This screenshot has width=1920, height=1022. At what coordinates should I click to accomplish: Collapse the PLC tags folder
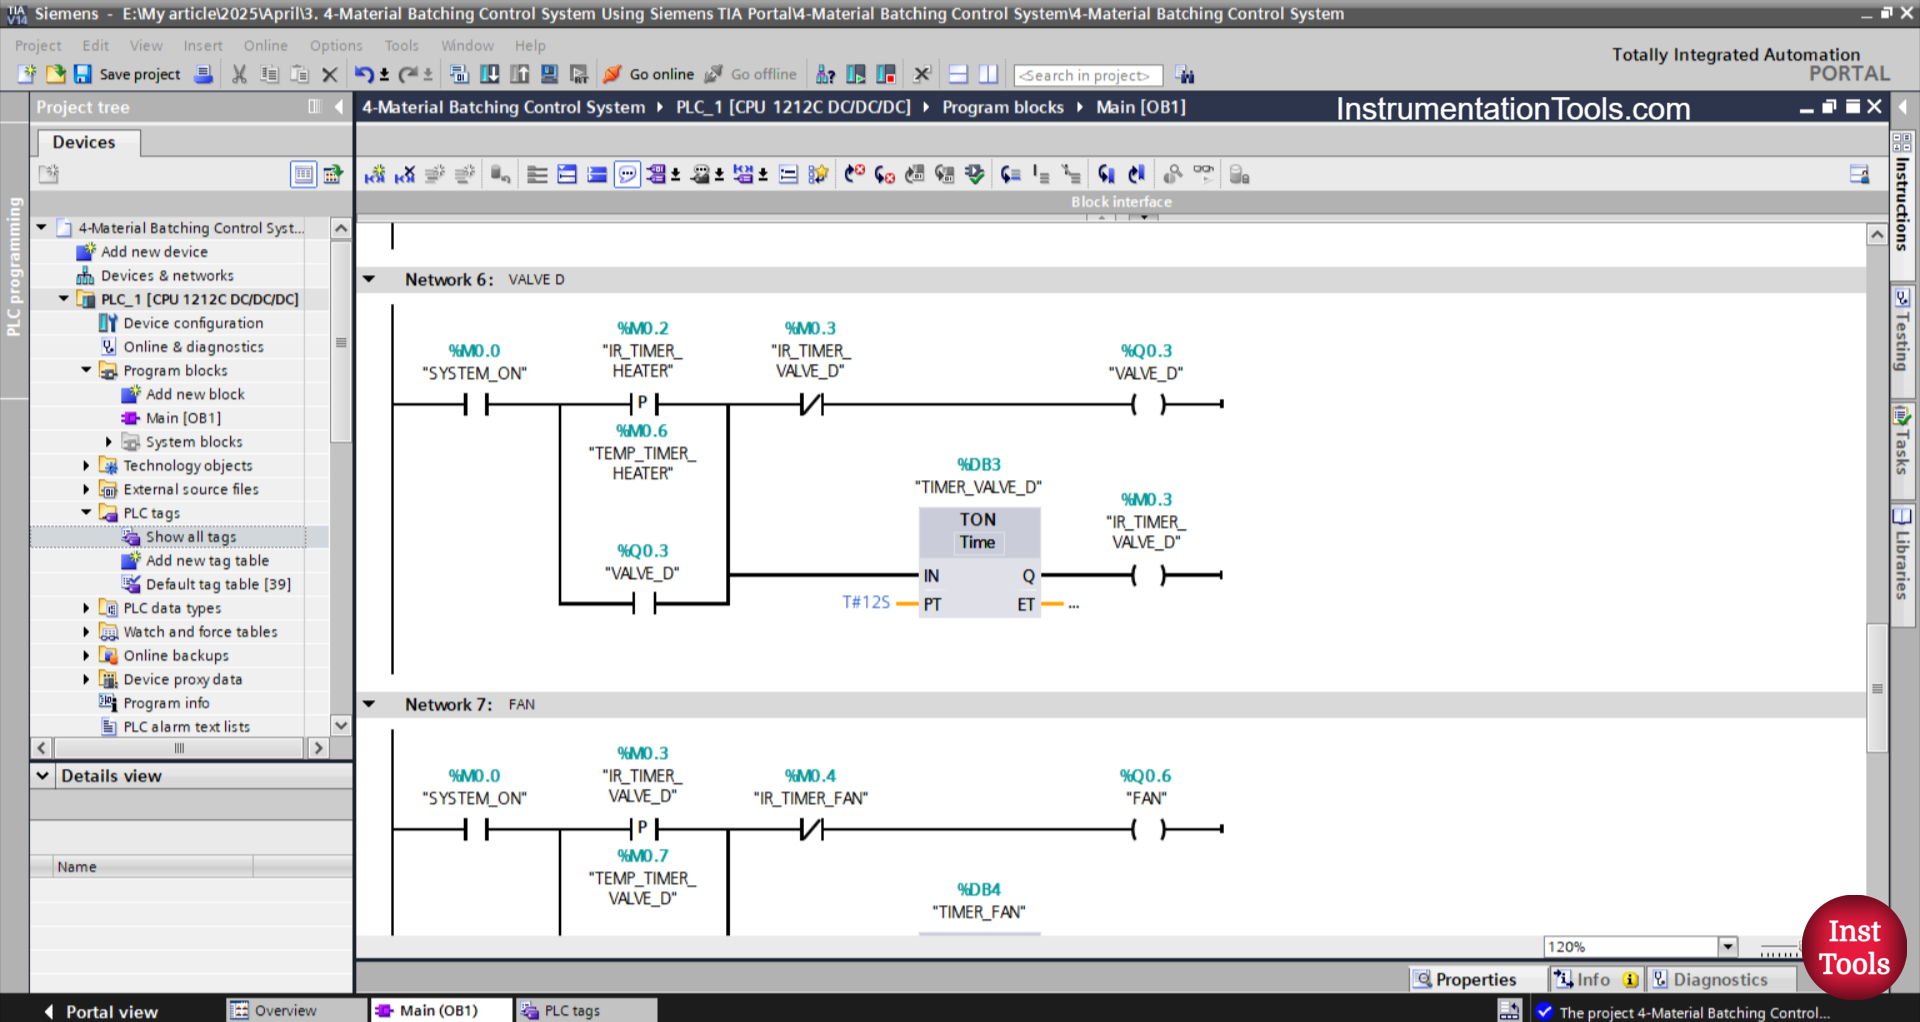[x=86, y=512]
